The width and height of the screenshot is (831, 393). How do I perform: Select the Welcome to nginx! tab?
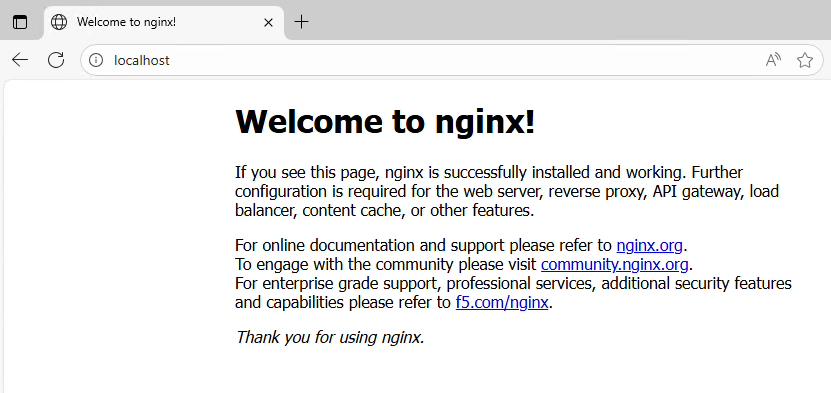(164, 22)
